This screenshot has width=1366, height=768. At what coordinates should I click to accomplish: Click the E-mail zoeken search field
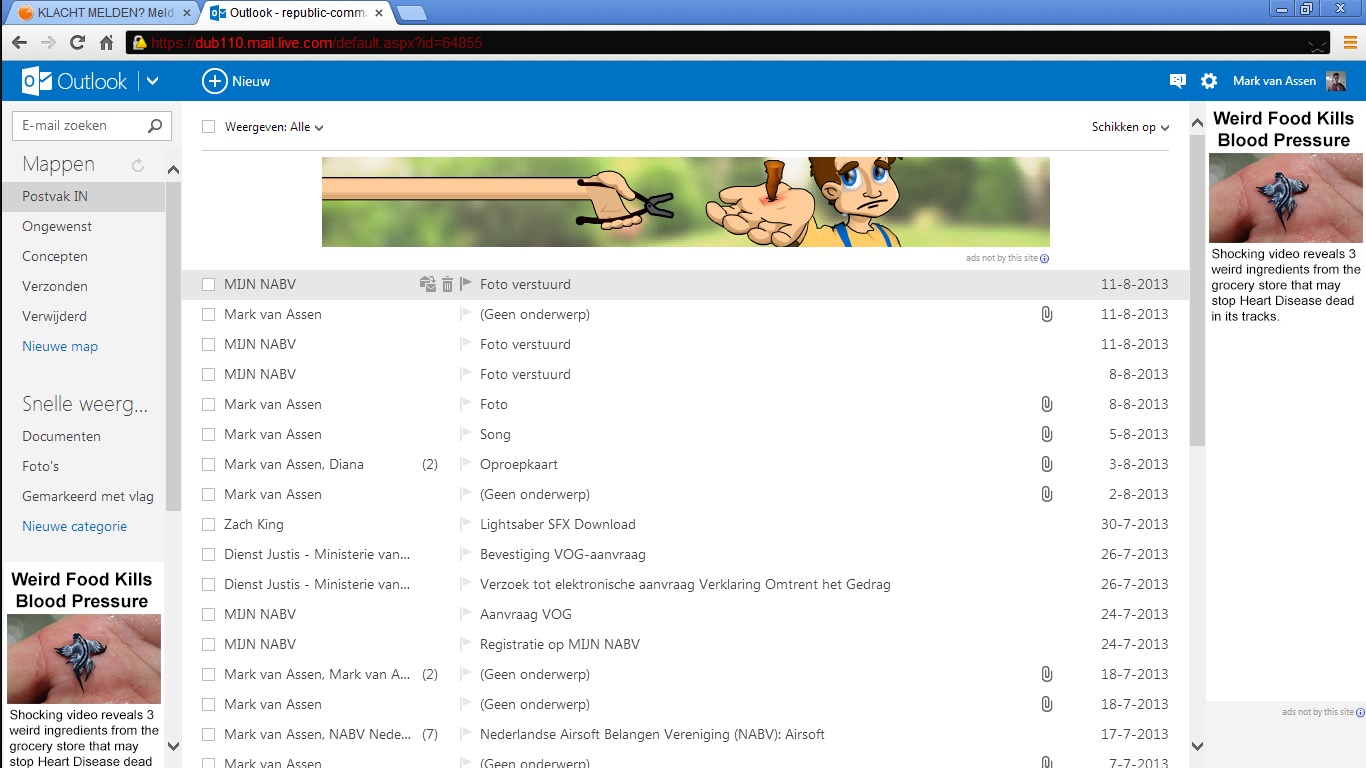[80, 126]
